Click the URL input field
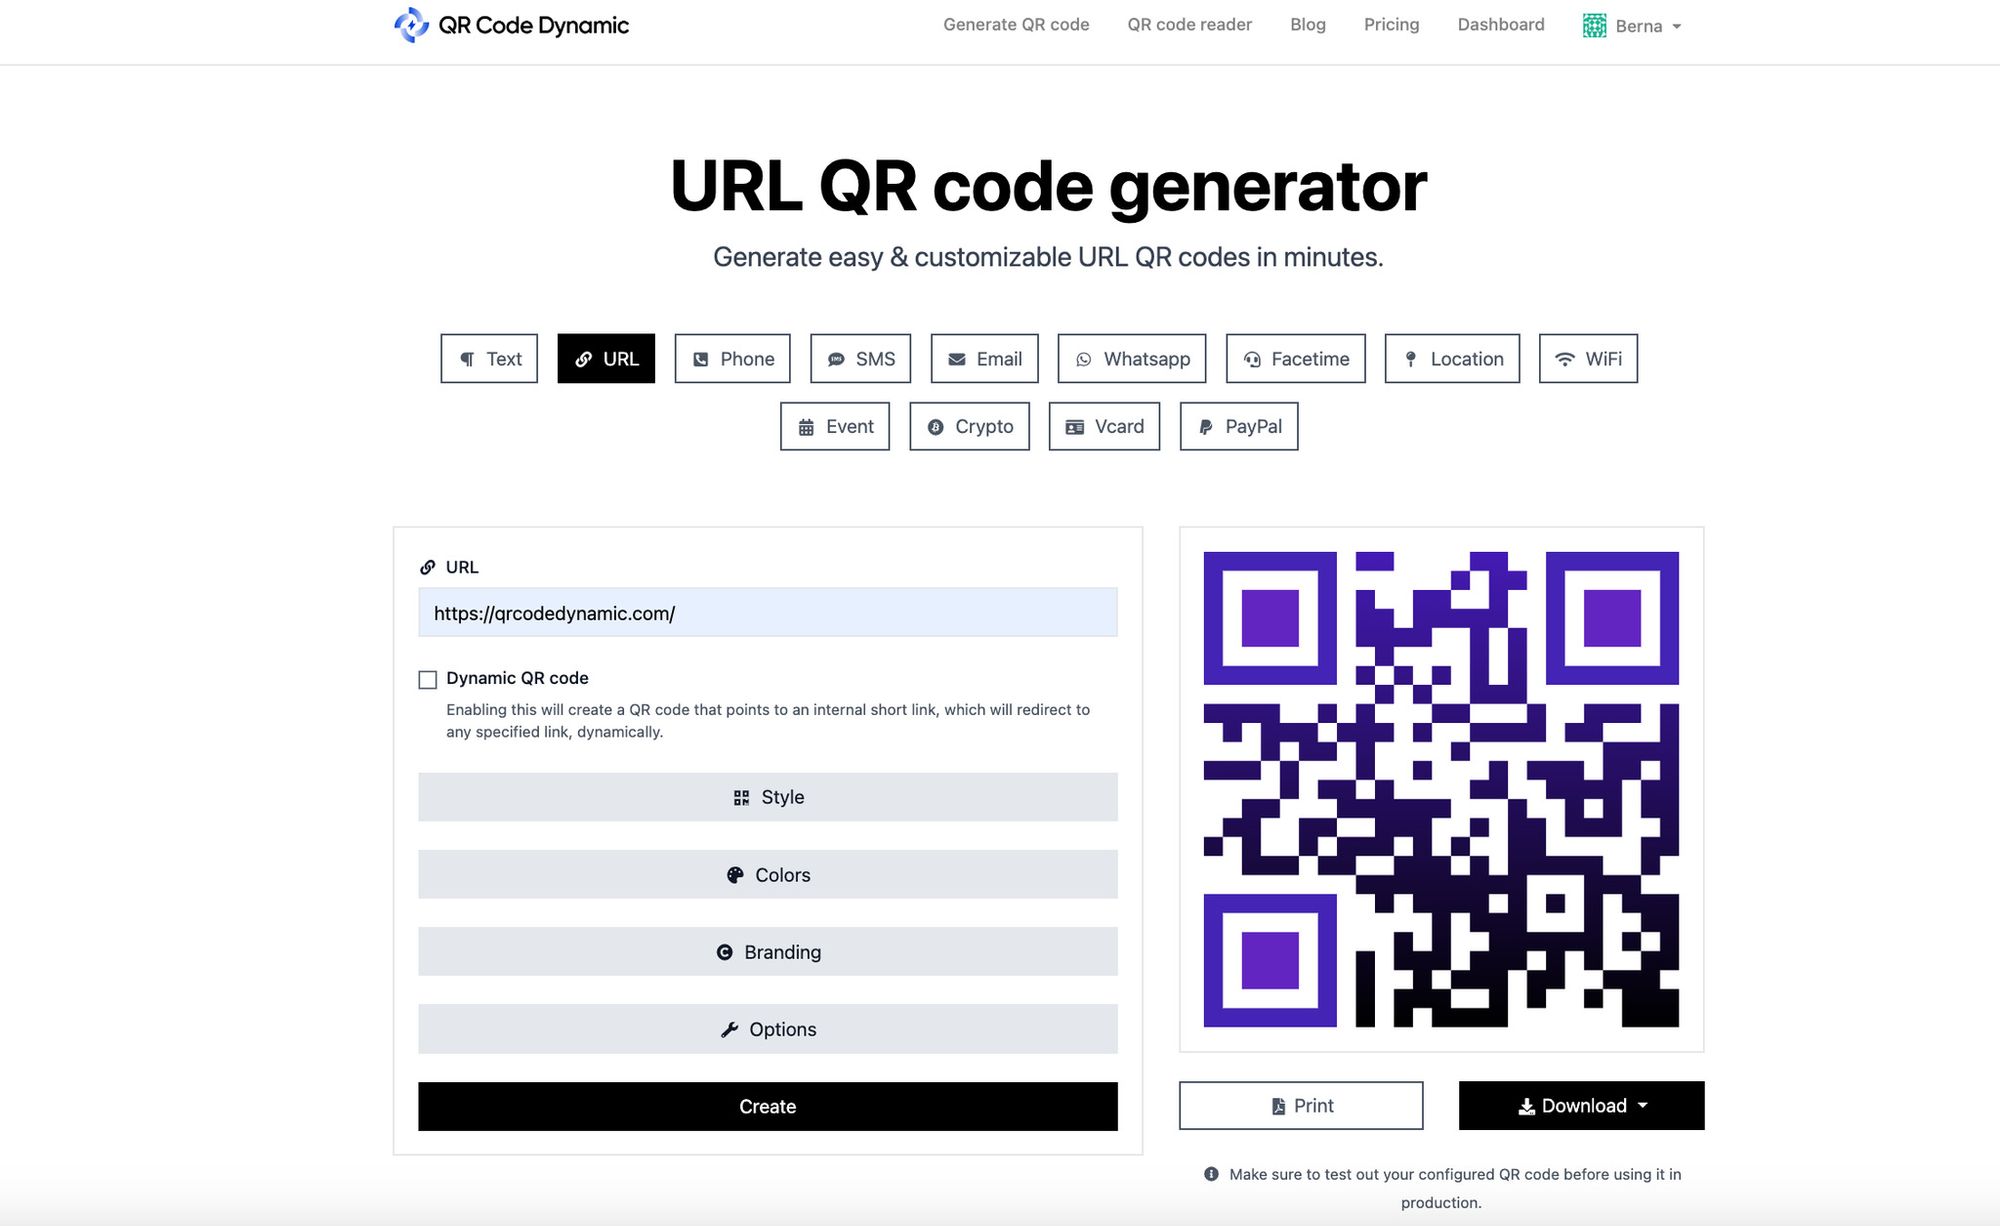 (x=767, y=612)
